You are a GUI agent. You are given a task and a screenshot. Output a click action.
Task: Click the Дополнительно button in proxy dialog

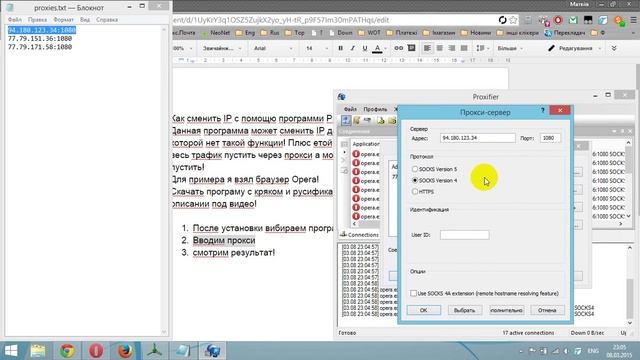coord(507,310)
